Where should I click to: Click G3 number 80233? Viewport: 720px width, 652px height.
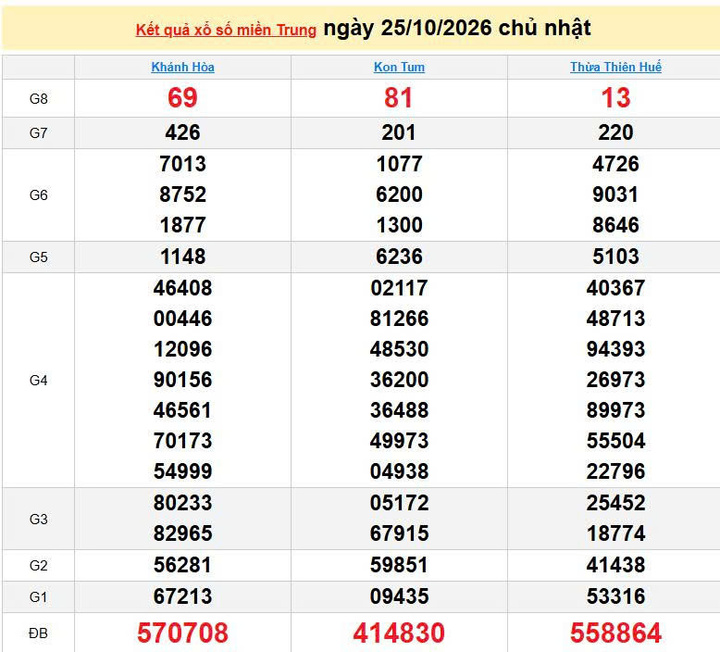[x=183, y=503]
